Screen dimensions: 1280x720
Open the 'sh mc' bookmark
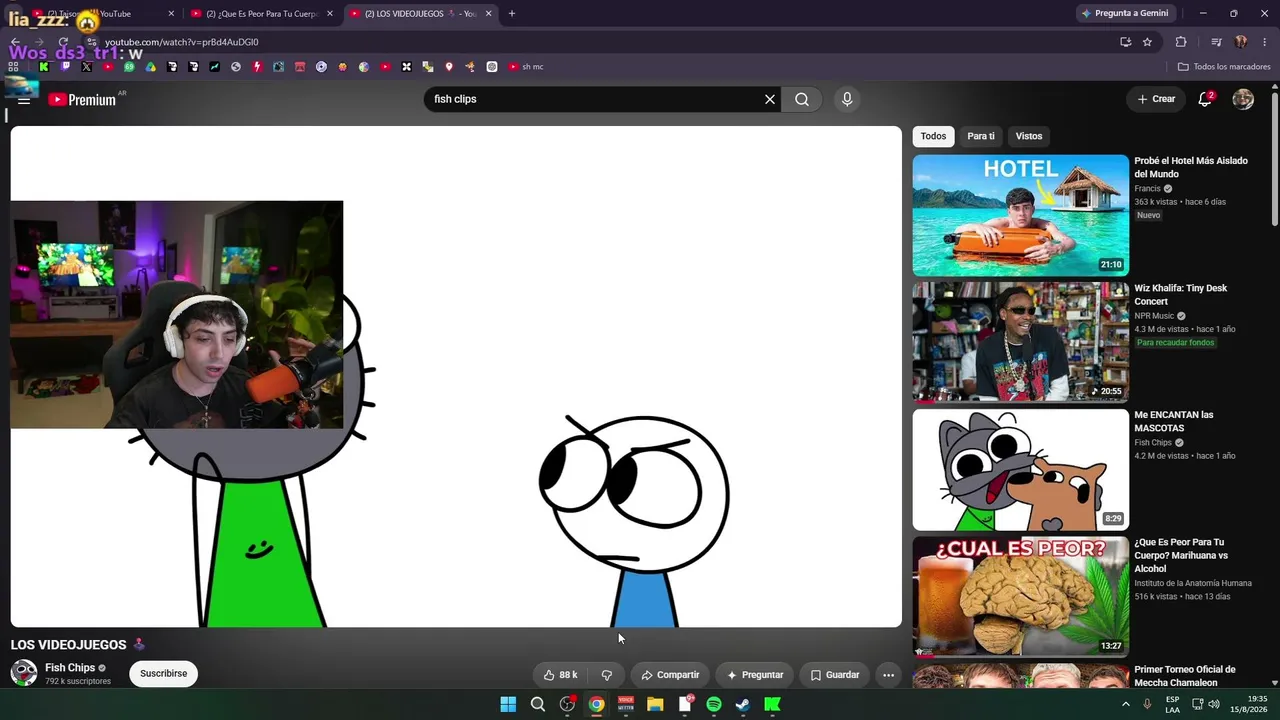click(x=526, y=67)
